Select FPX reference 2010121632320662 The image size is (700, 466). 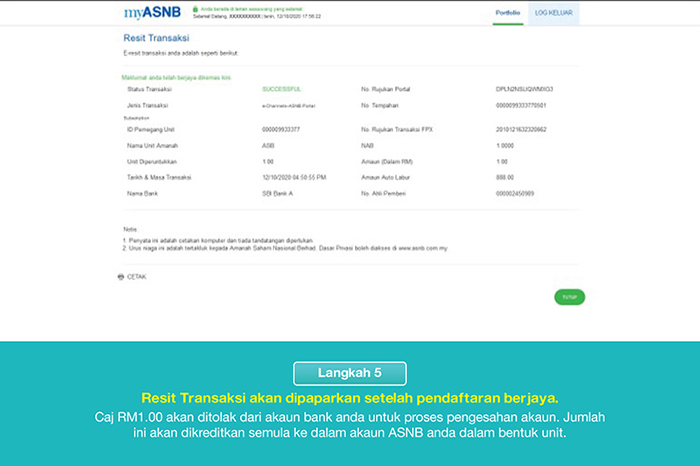pyautogui.click(x=521, y=129)
